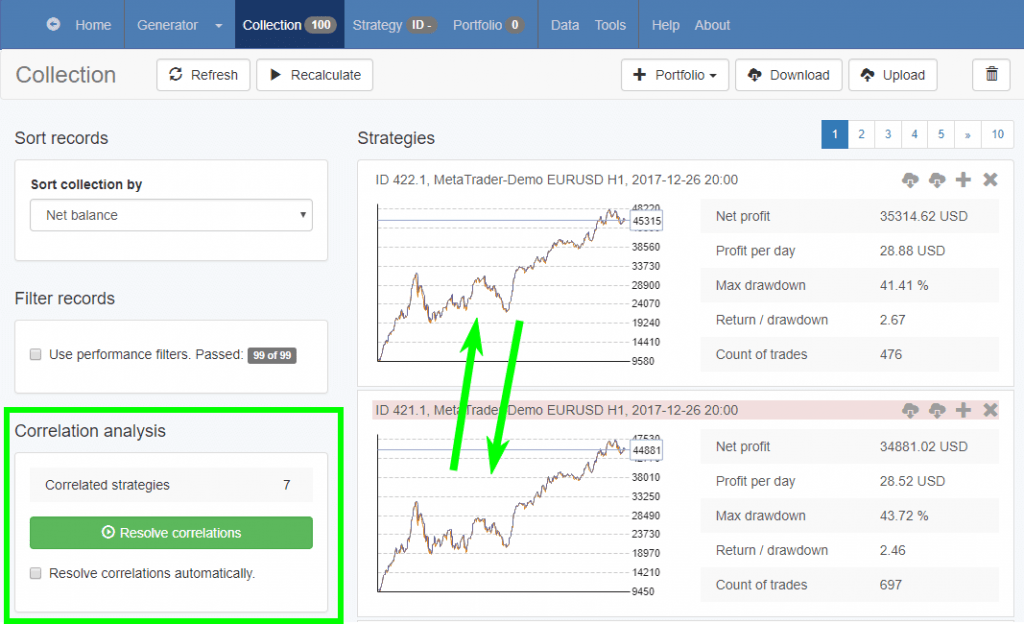
Task: Click the Recalculate button
Action: [x=315, y=75]
